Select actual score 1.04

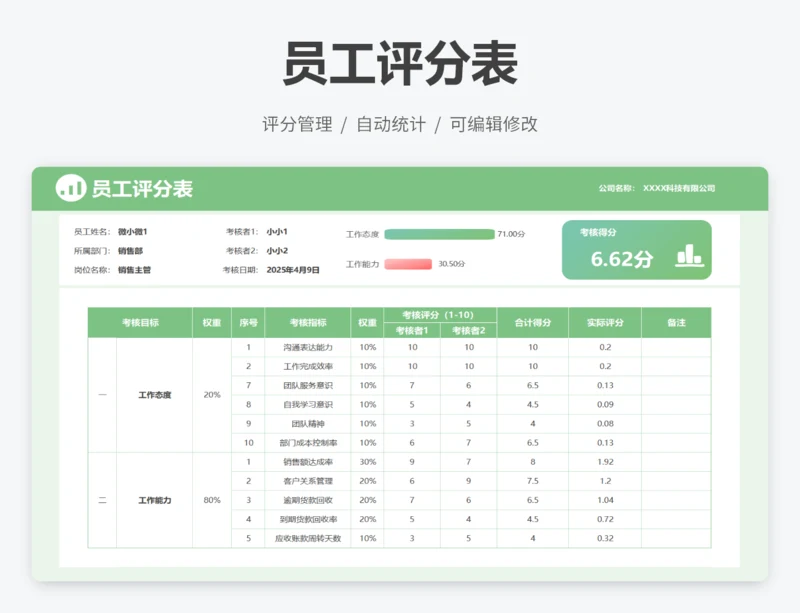click(605, 500)
